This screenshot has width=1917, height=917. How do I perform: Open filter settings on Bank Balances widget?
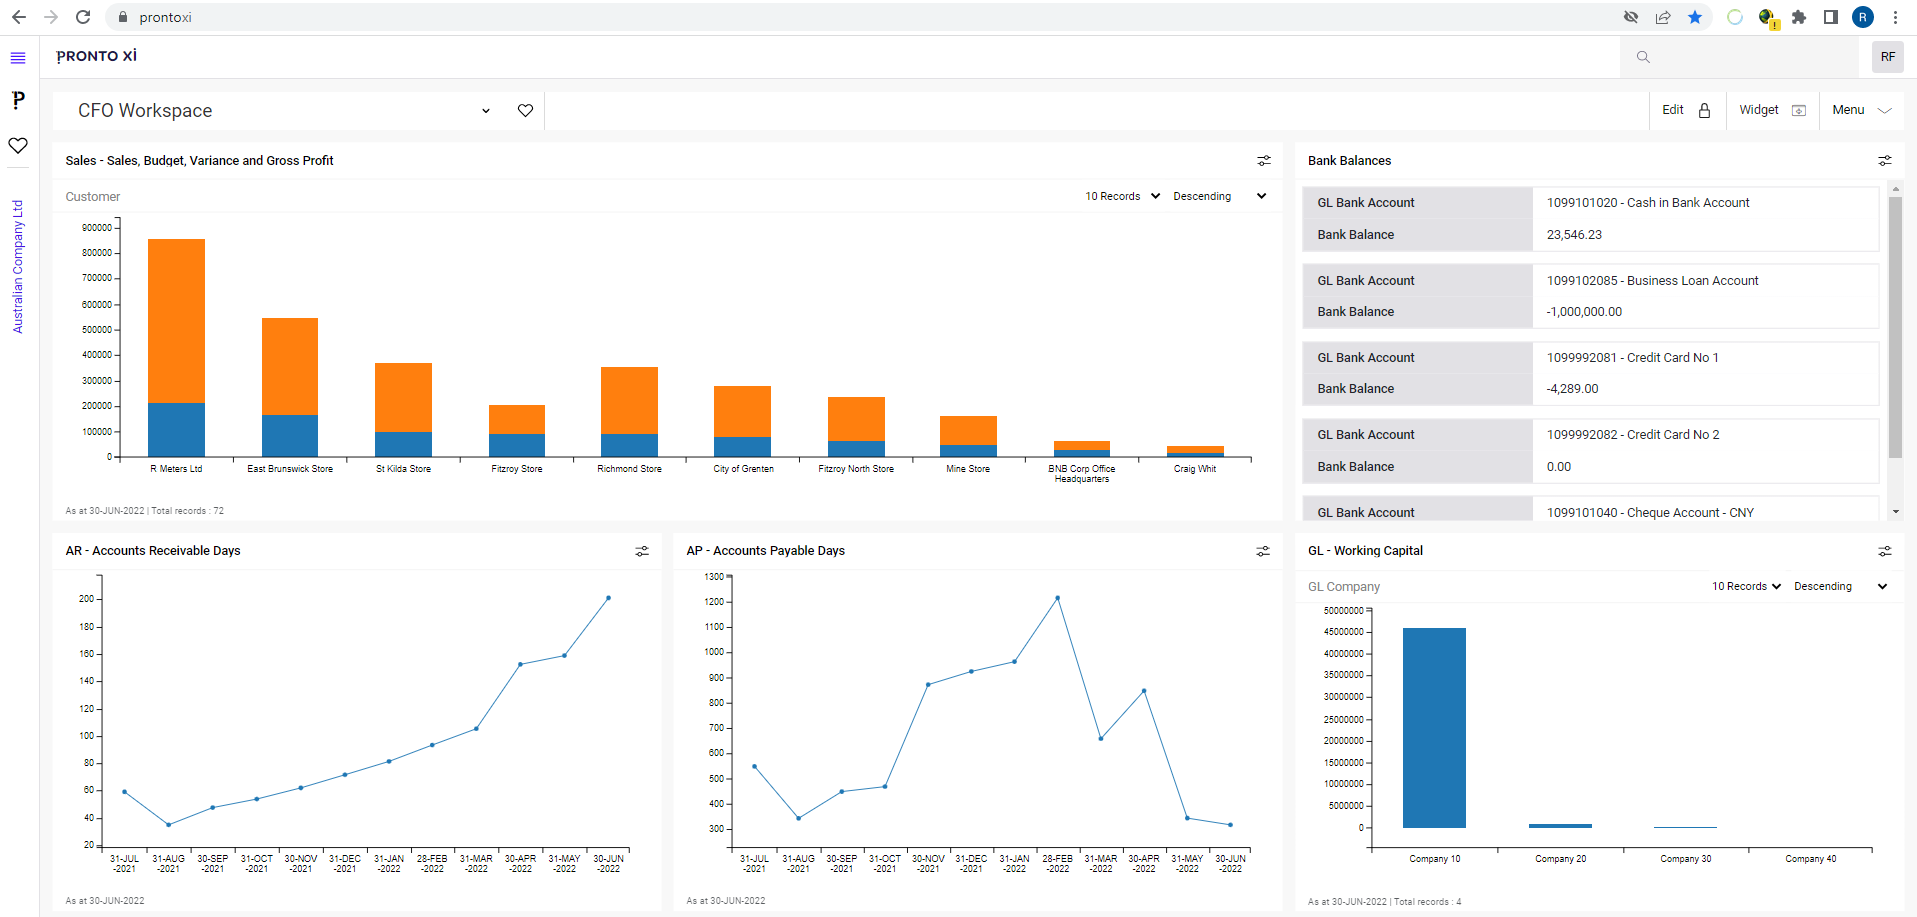(1884, 160)
